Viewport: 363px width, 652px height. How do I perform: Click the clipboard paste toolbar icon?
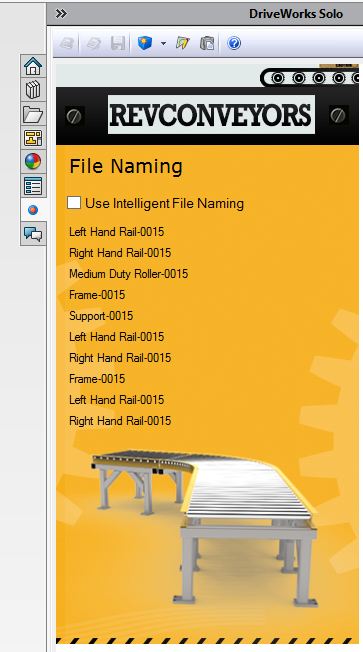coord(207,43)
